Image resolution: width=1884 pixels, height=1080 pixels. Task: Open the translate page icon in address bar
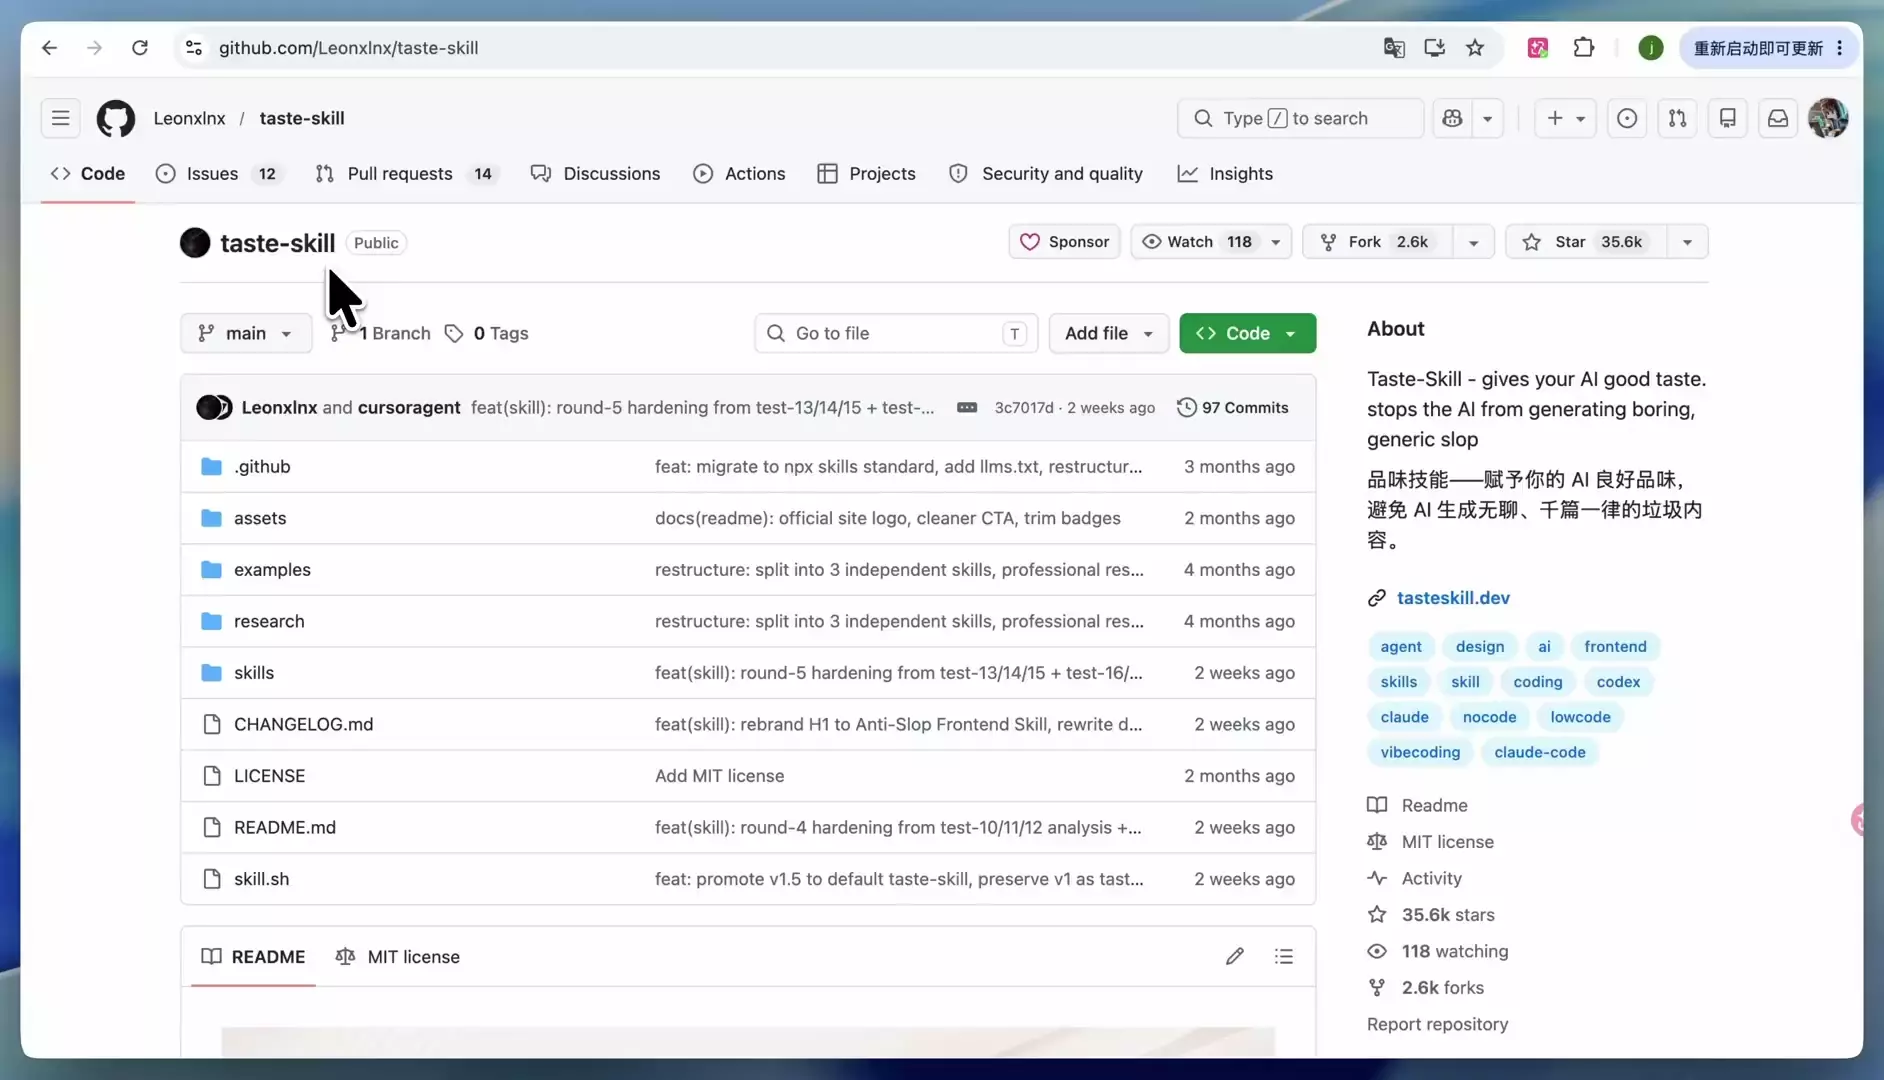point(1394,48)
